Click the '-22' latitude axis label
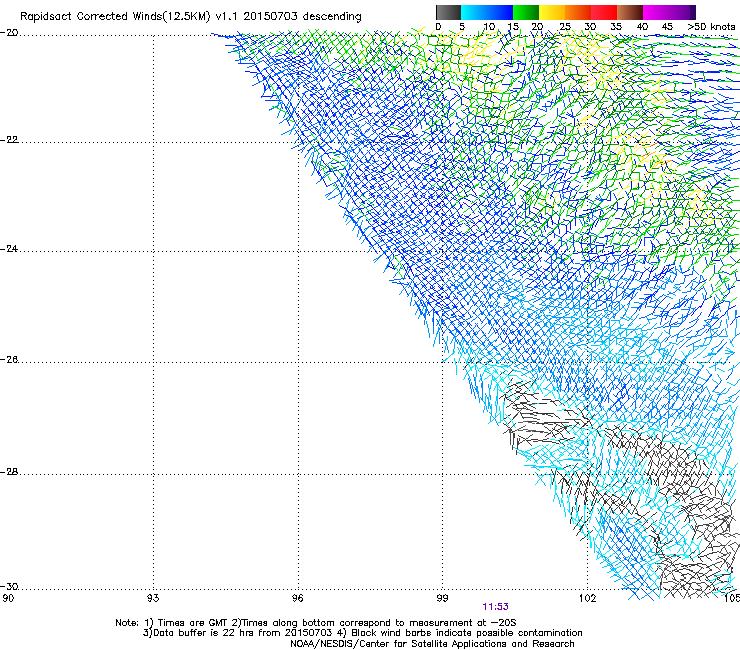 (9, 140)
